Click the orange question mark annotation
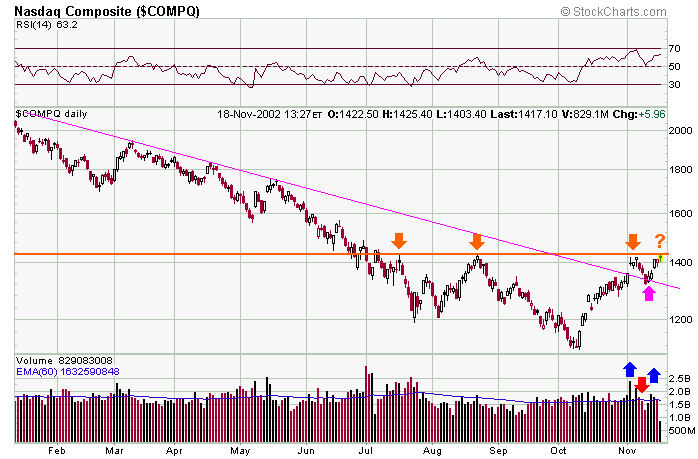This screenshot has width=698, height=459. tap(659, 241)
